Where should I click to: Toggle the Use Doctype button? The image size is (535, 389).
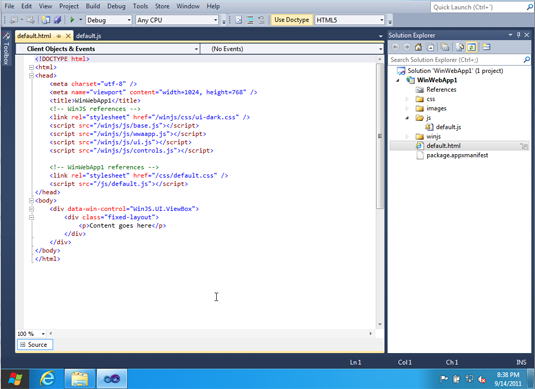(x=291, y=20)
